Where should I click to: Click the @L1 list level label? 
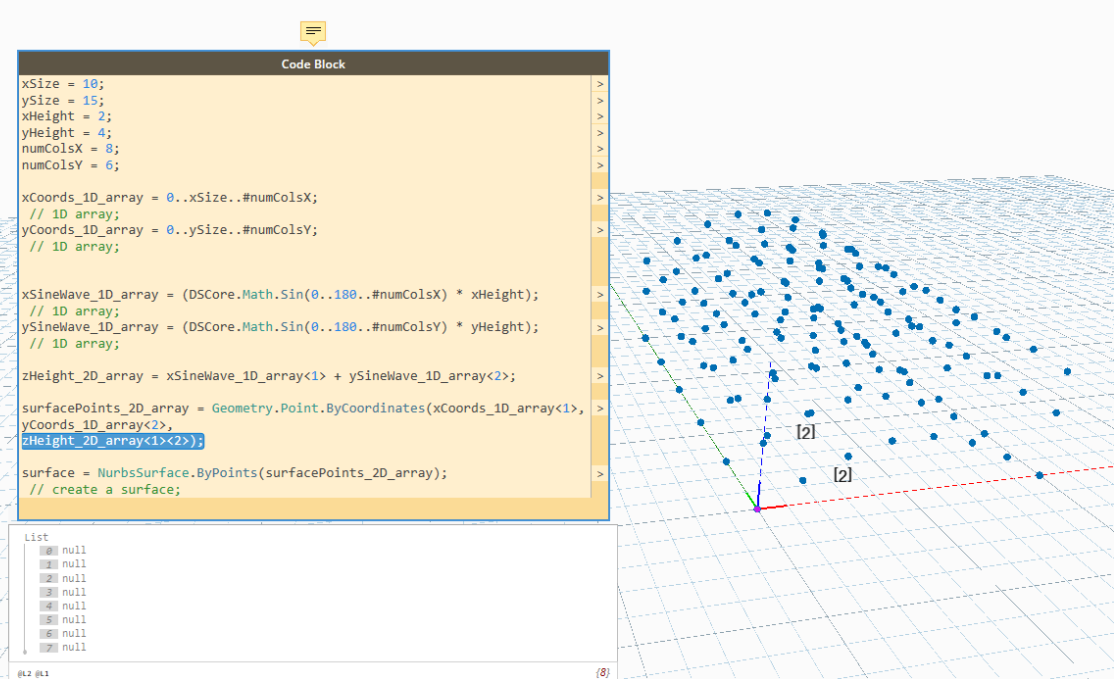click(x=42, y=673)
